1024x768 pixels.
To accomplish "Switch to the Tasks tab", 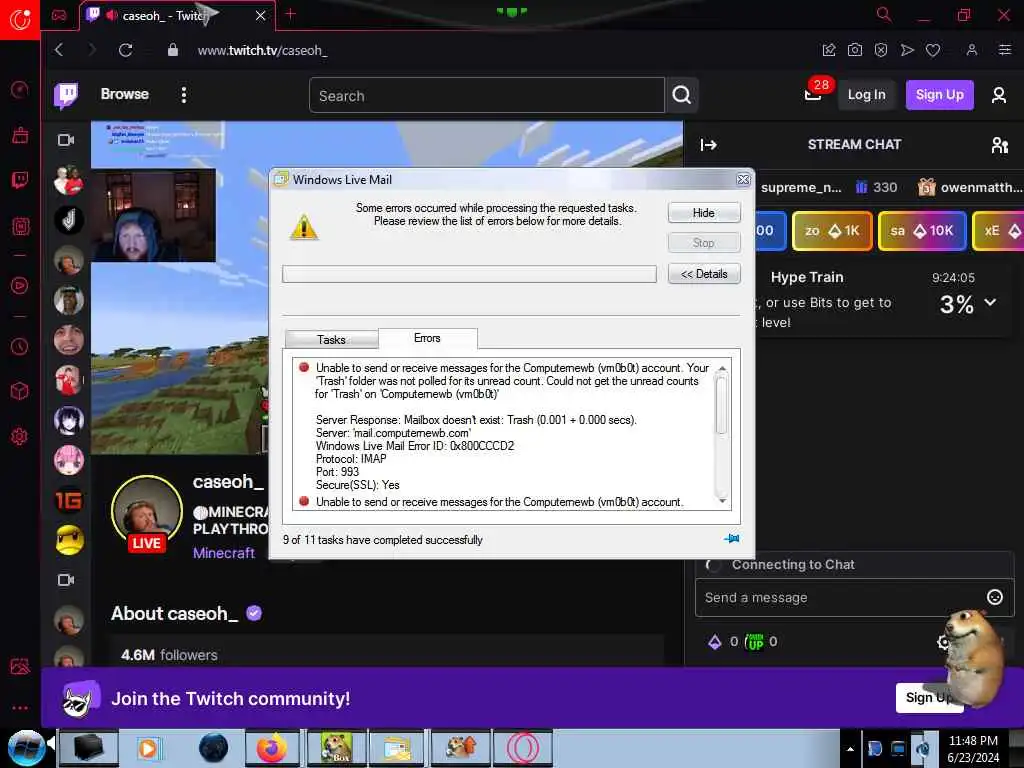I will coord(331,340).
